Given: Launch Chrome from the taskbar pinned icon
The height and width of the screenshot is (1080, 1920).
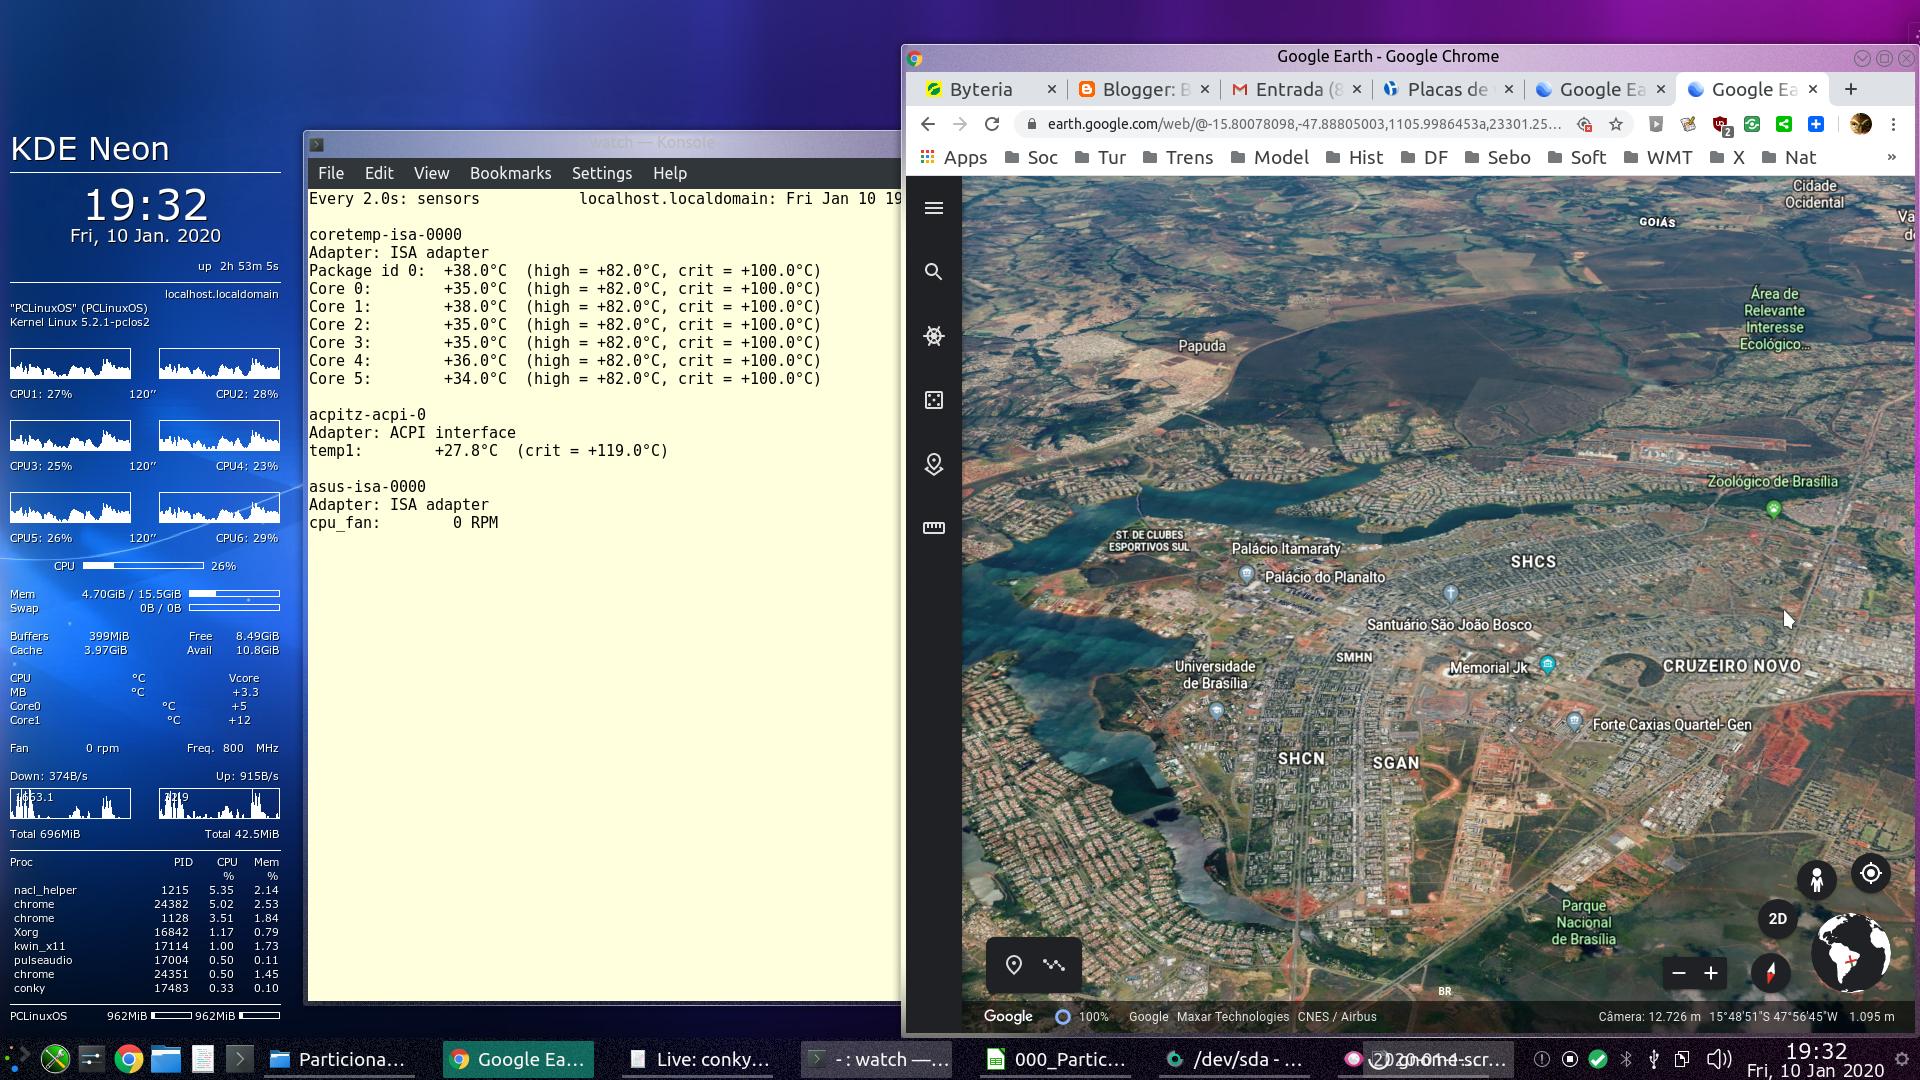Looking at the screenshot, I should pos(128,1059).
